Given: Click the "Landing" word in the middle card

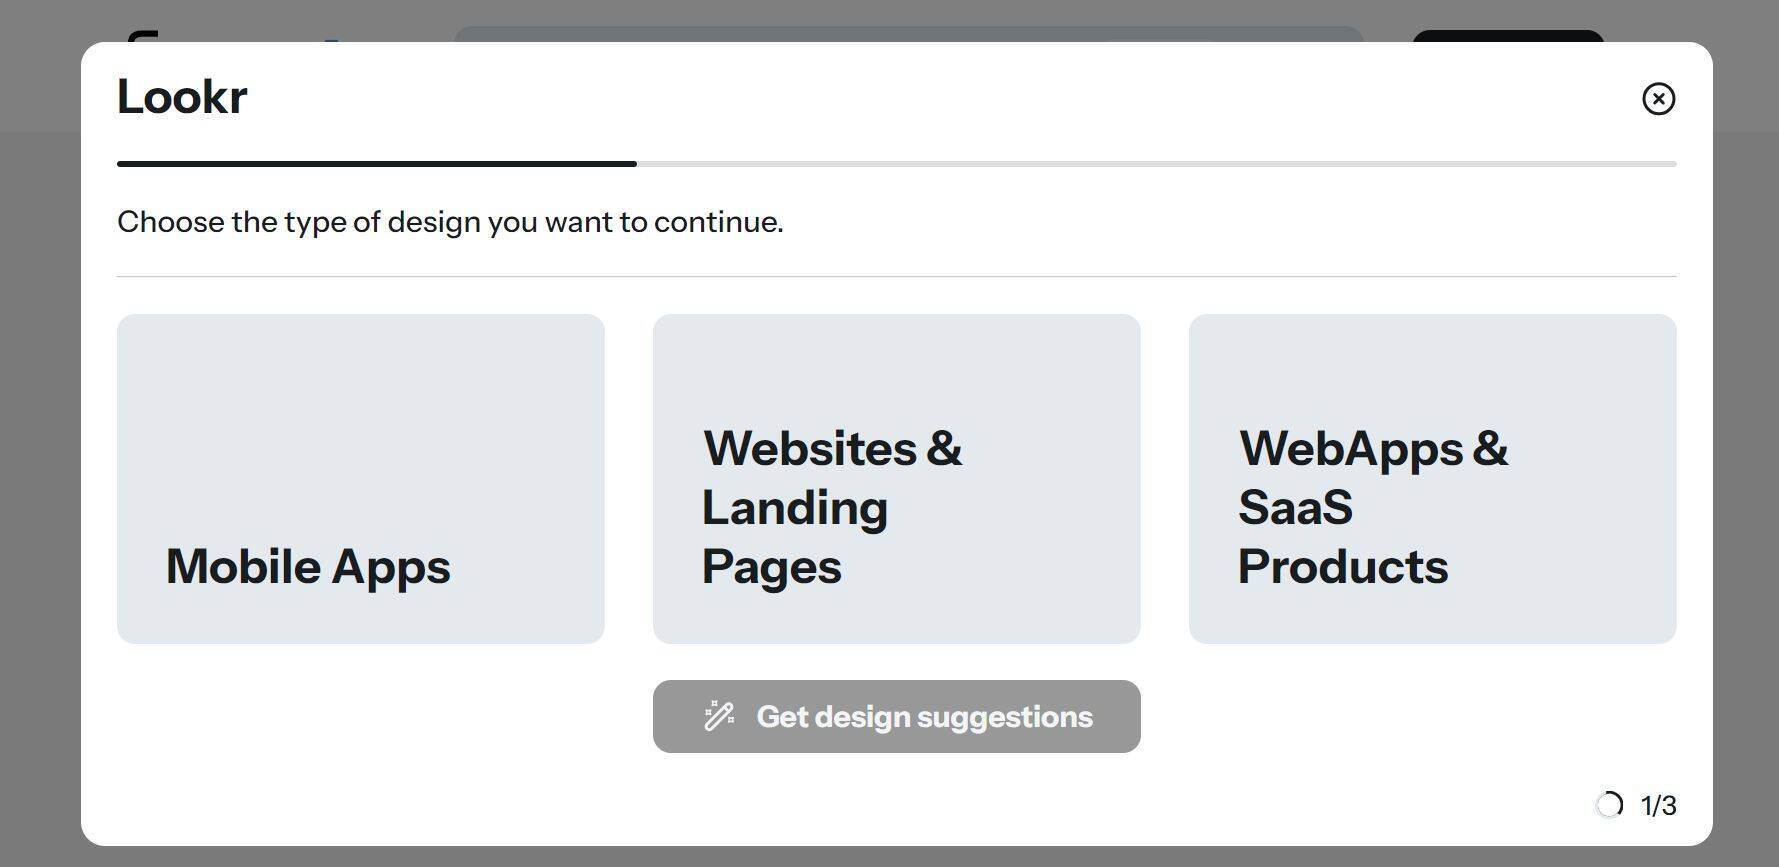Looking at the screenshot, I should 795,508.
